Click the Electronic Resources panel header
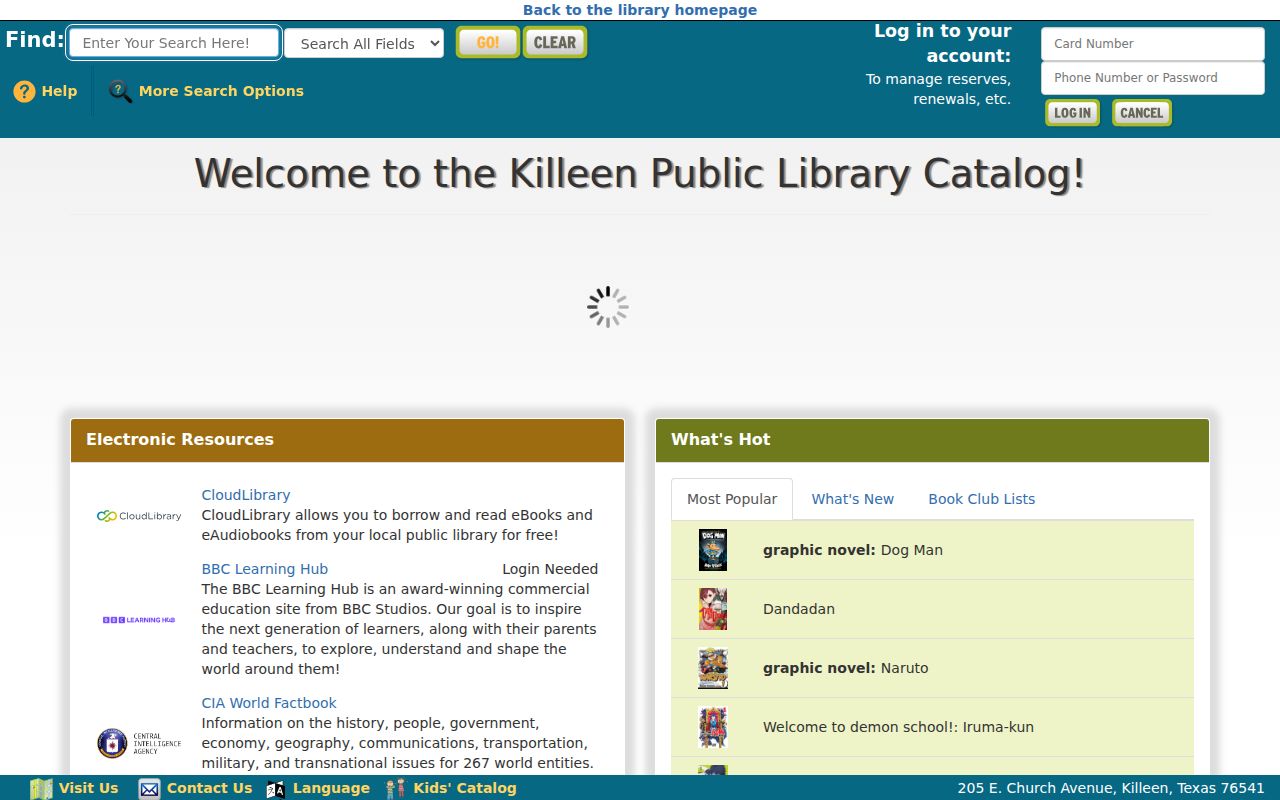Image resolution: width=1280 pixels, height=800 pixels. (x=347, y=440)
